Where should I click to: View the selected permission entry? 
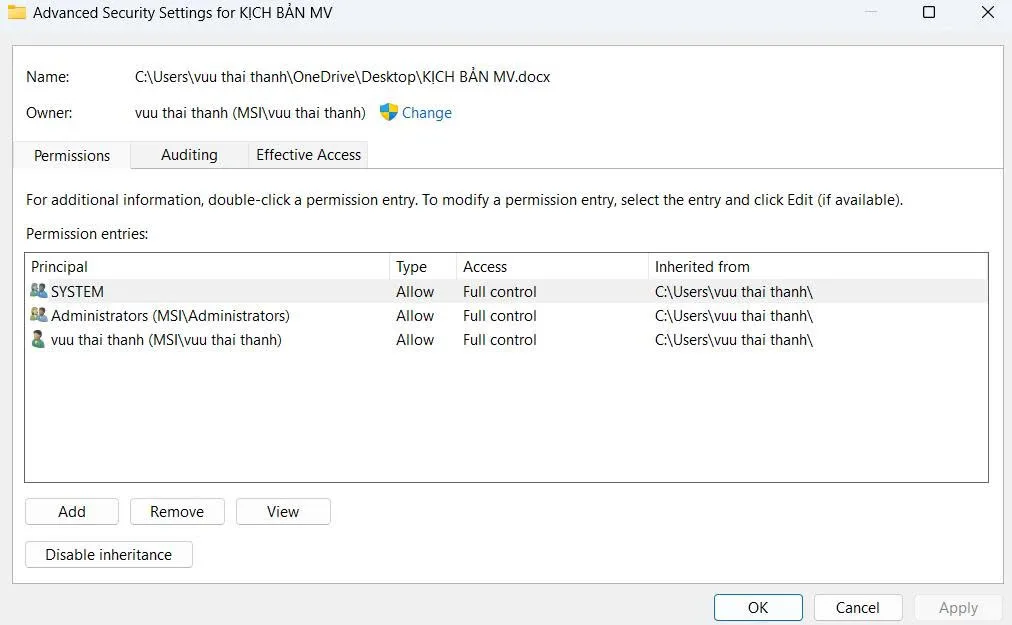(x=283, y=511)
